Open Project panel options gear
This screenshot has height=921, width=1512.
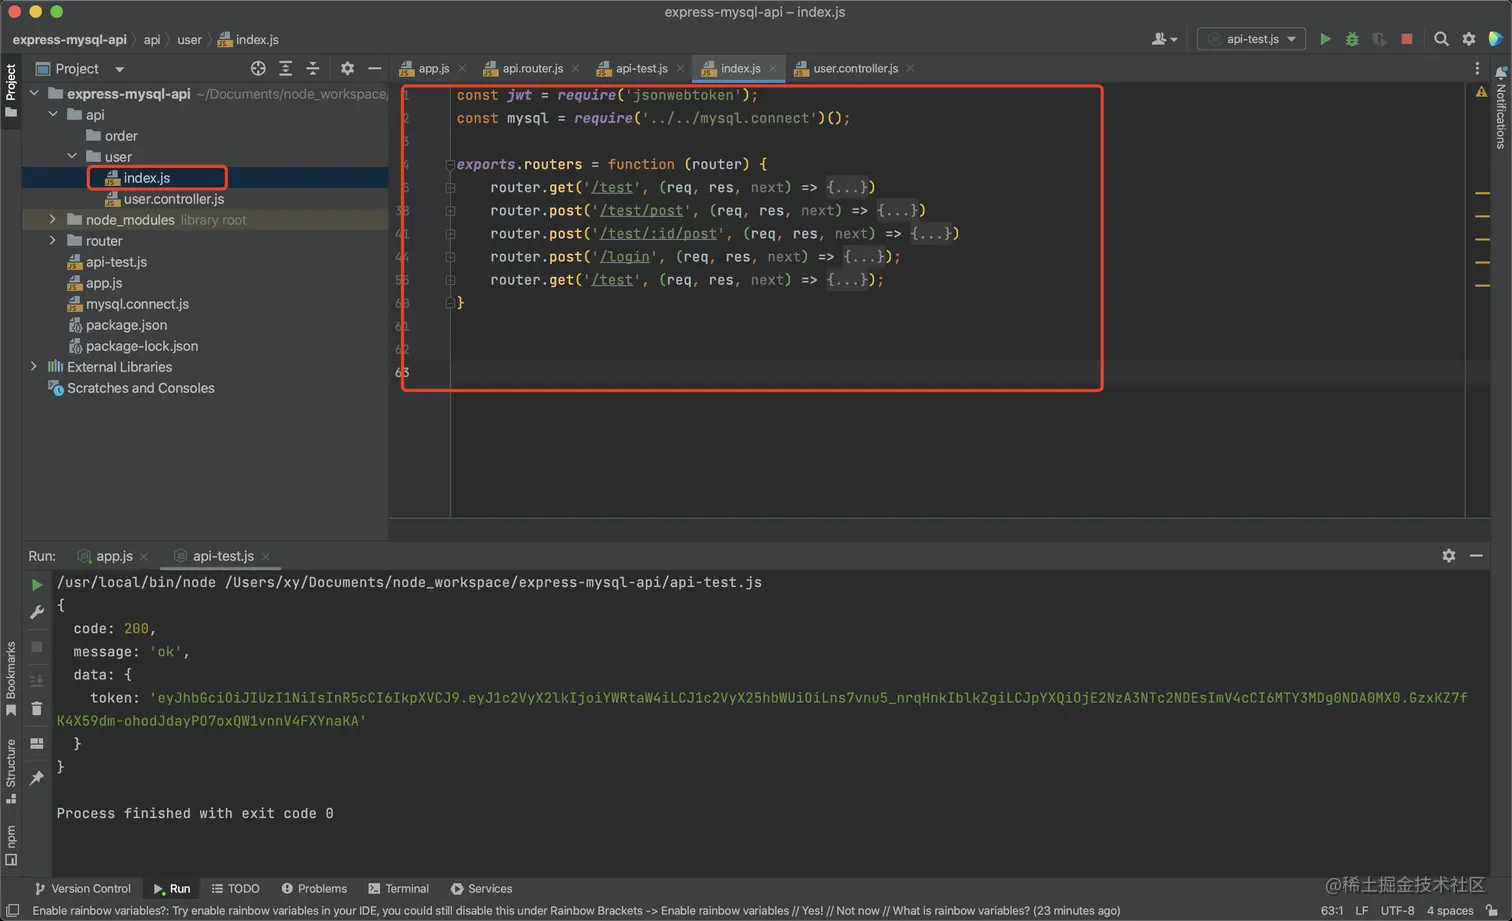tap(347, 68)
